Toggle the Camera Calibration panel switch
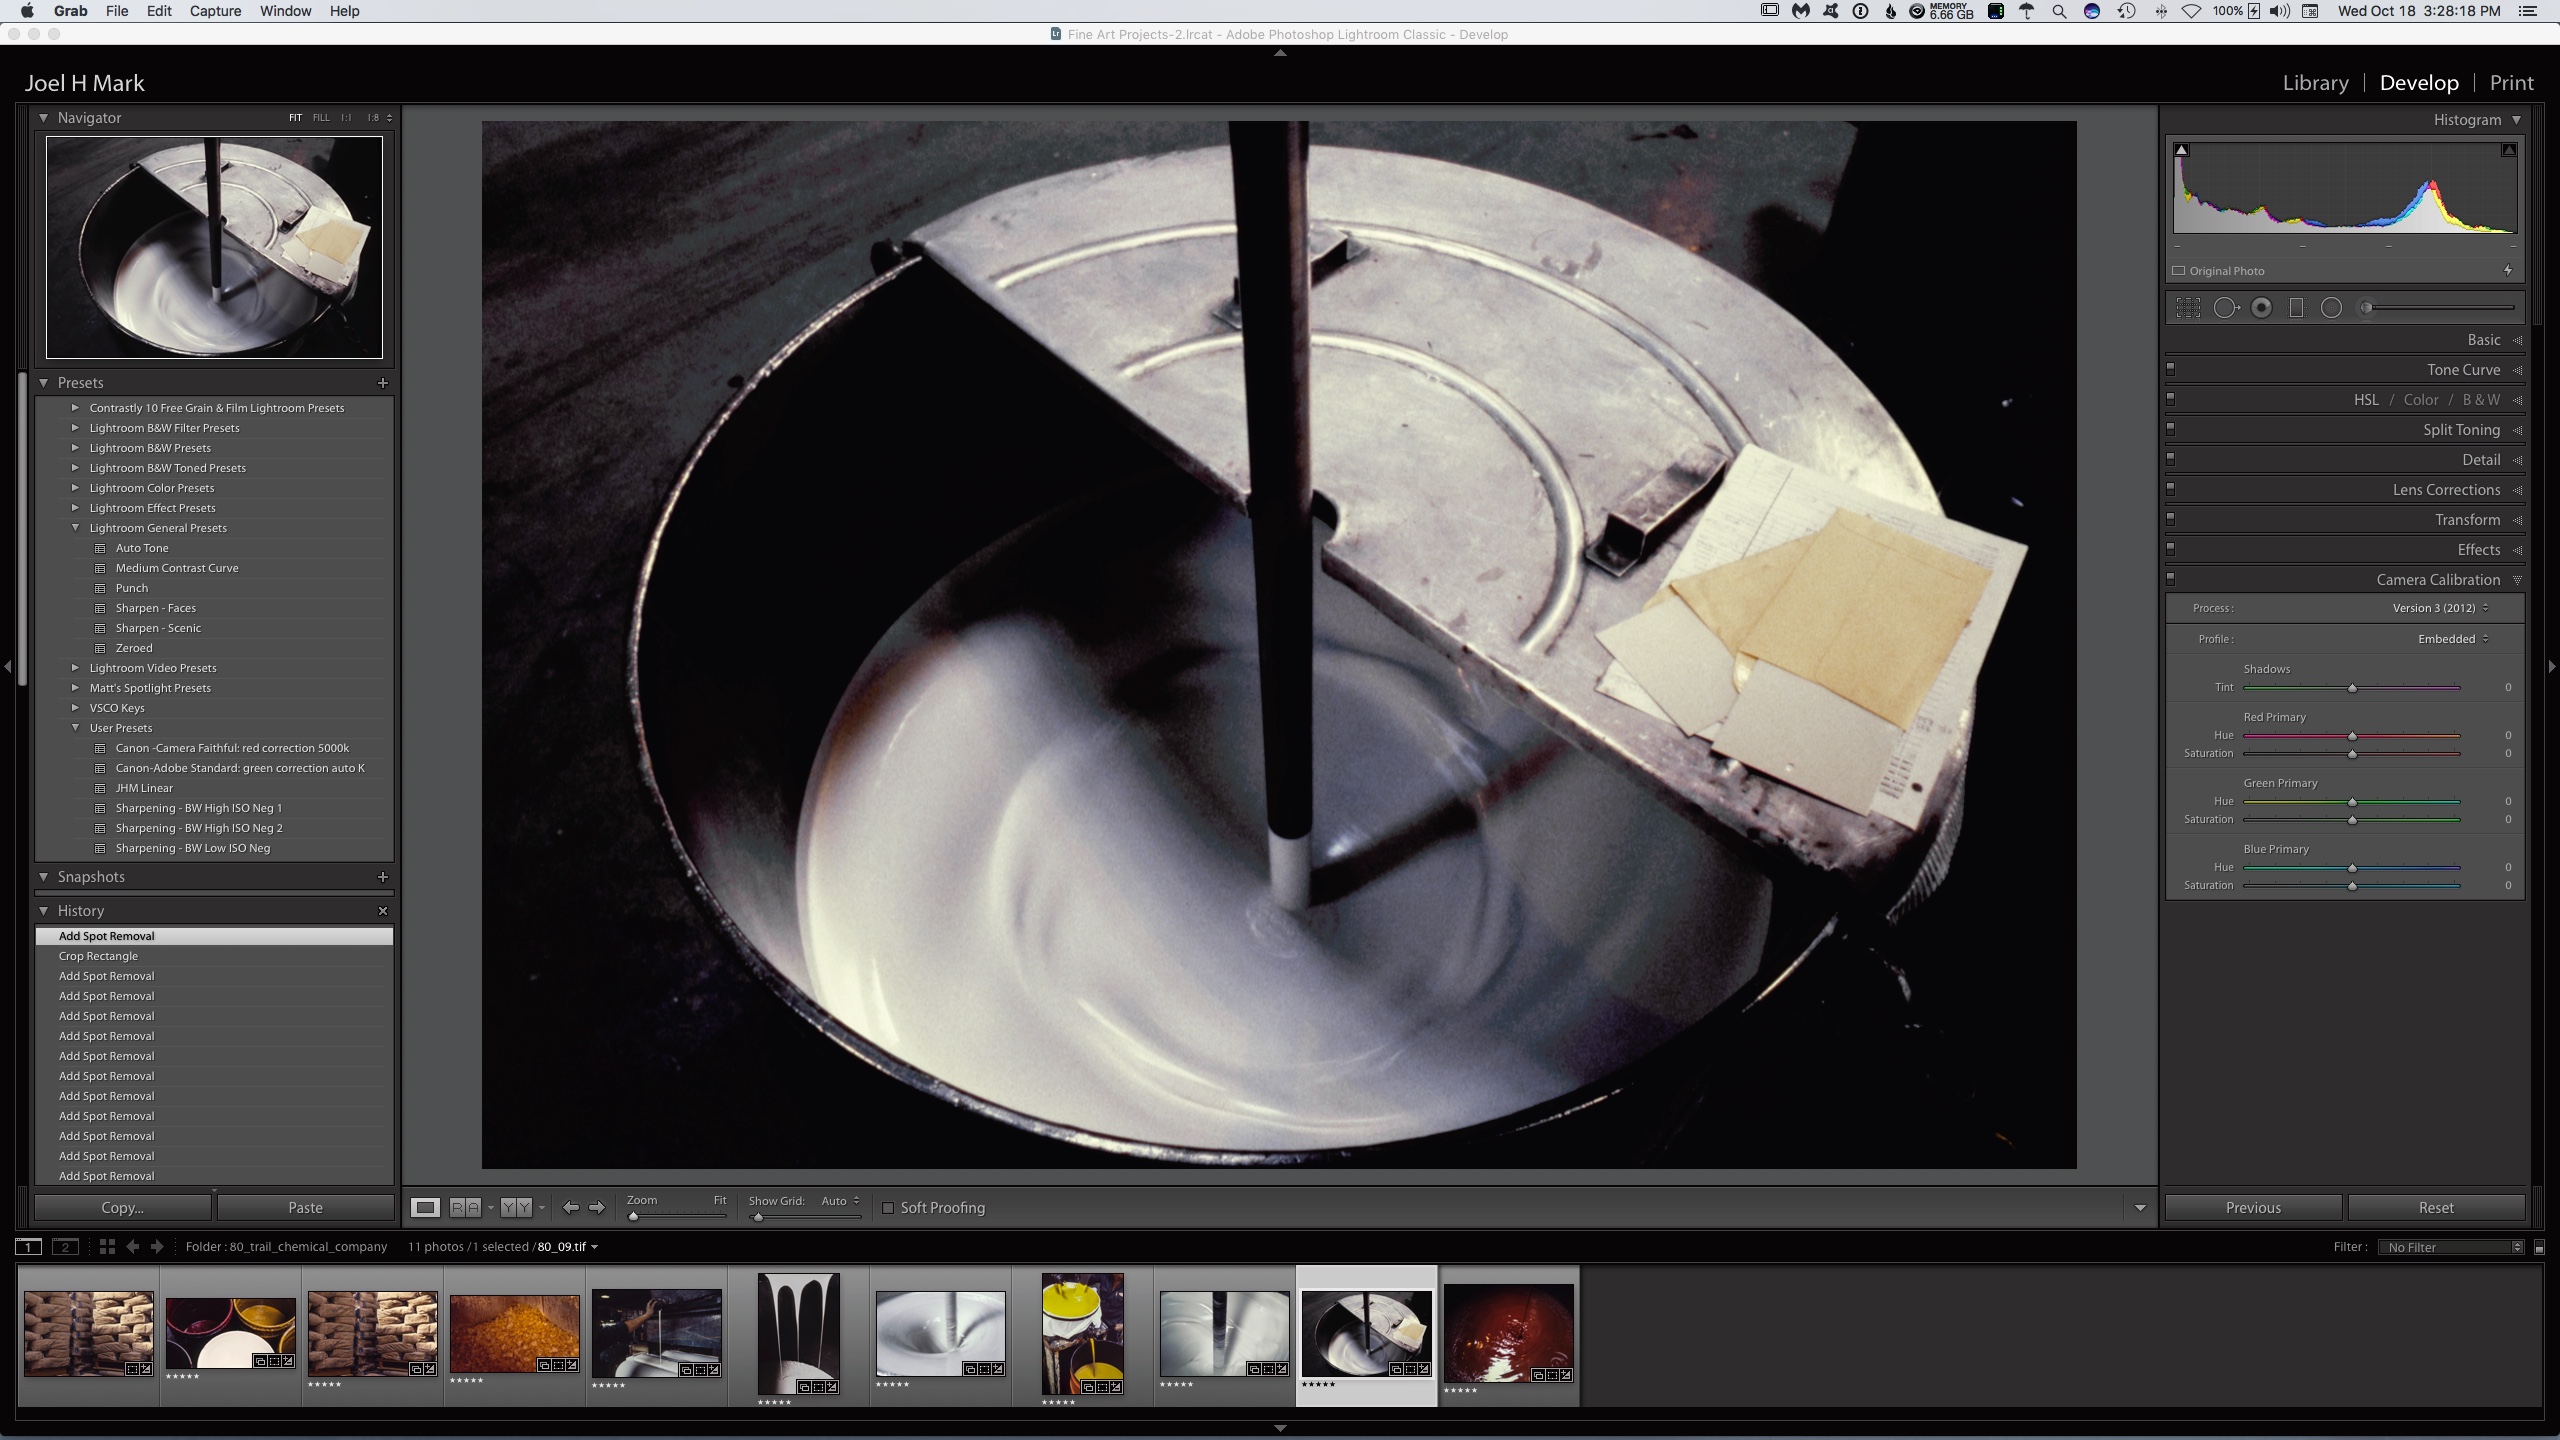This screenshot has width=2560, height=1440. click(2171, 579)
